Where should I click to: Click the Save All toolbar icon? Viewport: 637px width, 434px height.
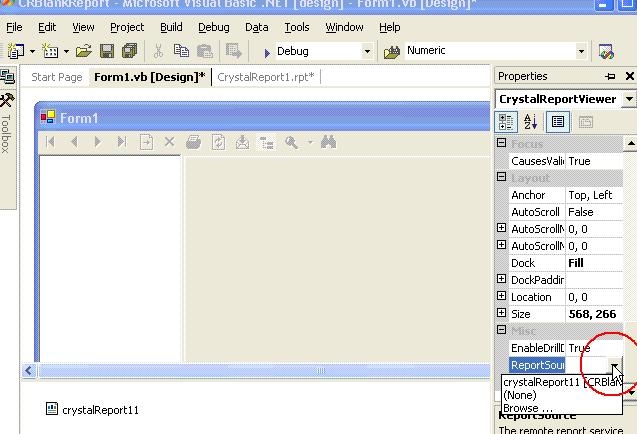click(129, 51)
